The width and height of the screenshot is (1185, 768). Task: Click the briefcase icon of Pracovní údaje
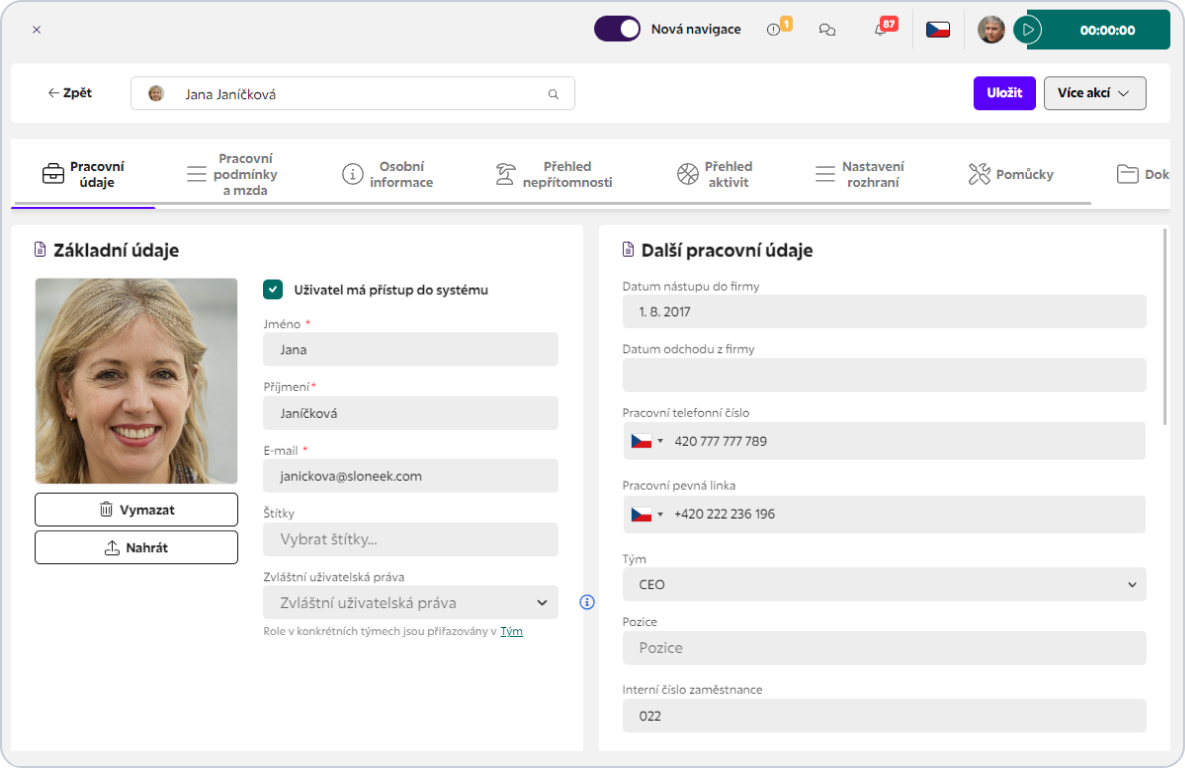(53, 174)
